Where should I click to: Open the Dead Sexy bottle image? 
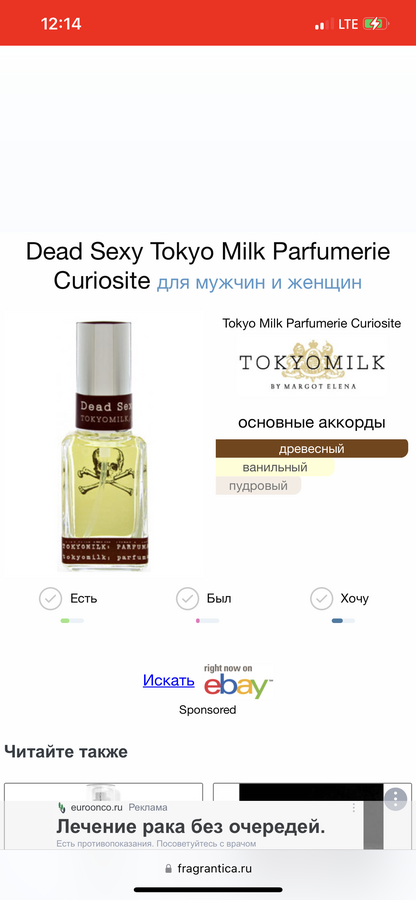104,441
